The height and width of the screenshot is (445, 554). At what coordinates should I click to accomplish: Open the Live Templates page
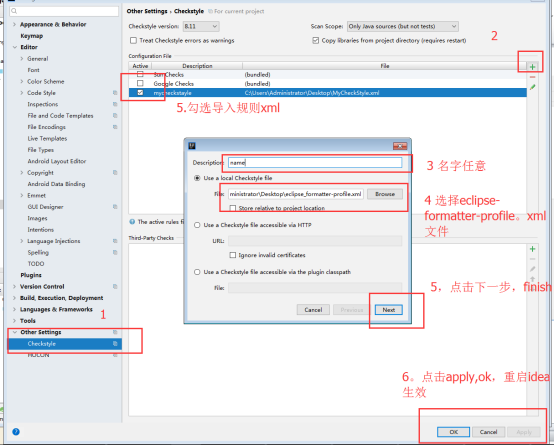47,139
